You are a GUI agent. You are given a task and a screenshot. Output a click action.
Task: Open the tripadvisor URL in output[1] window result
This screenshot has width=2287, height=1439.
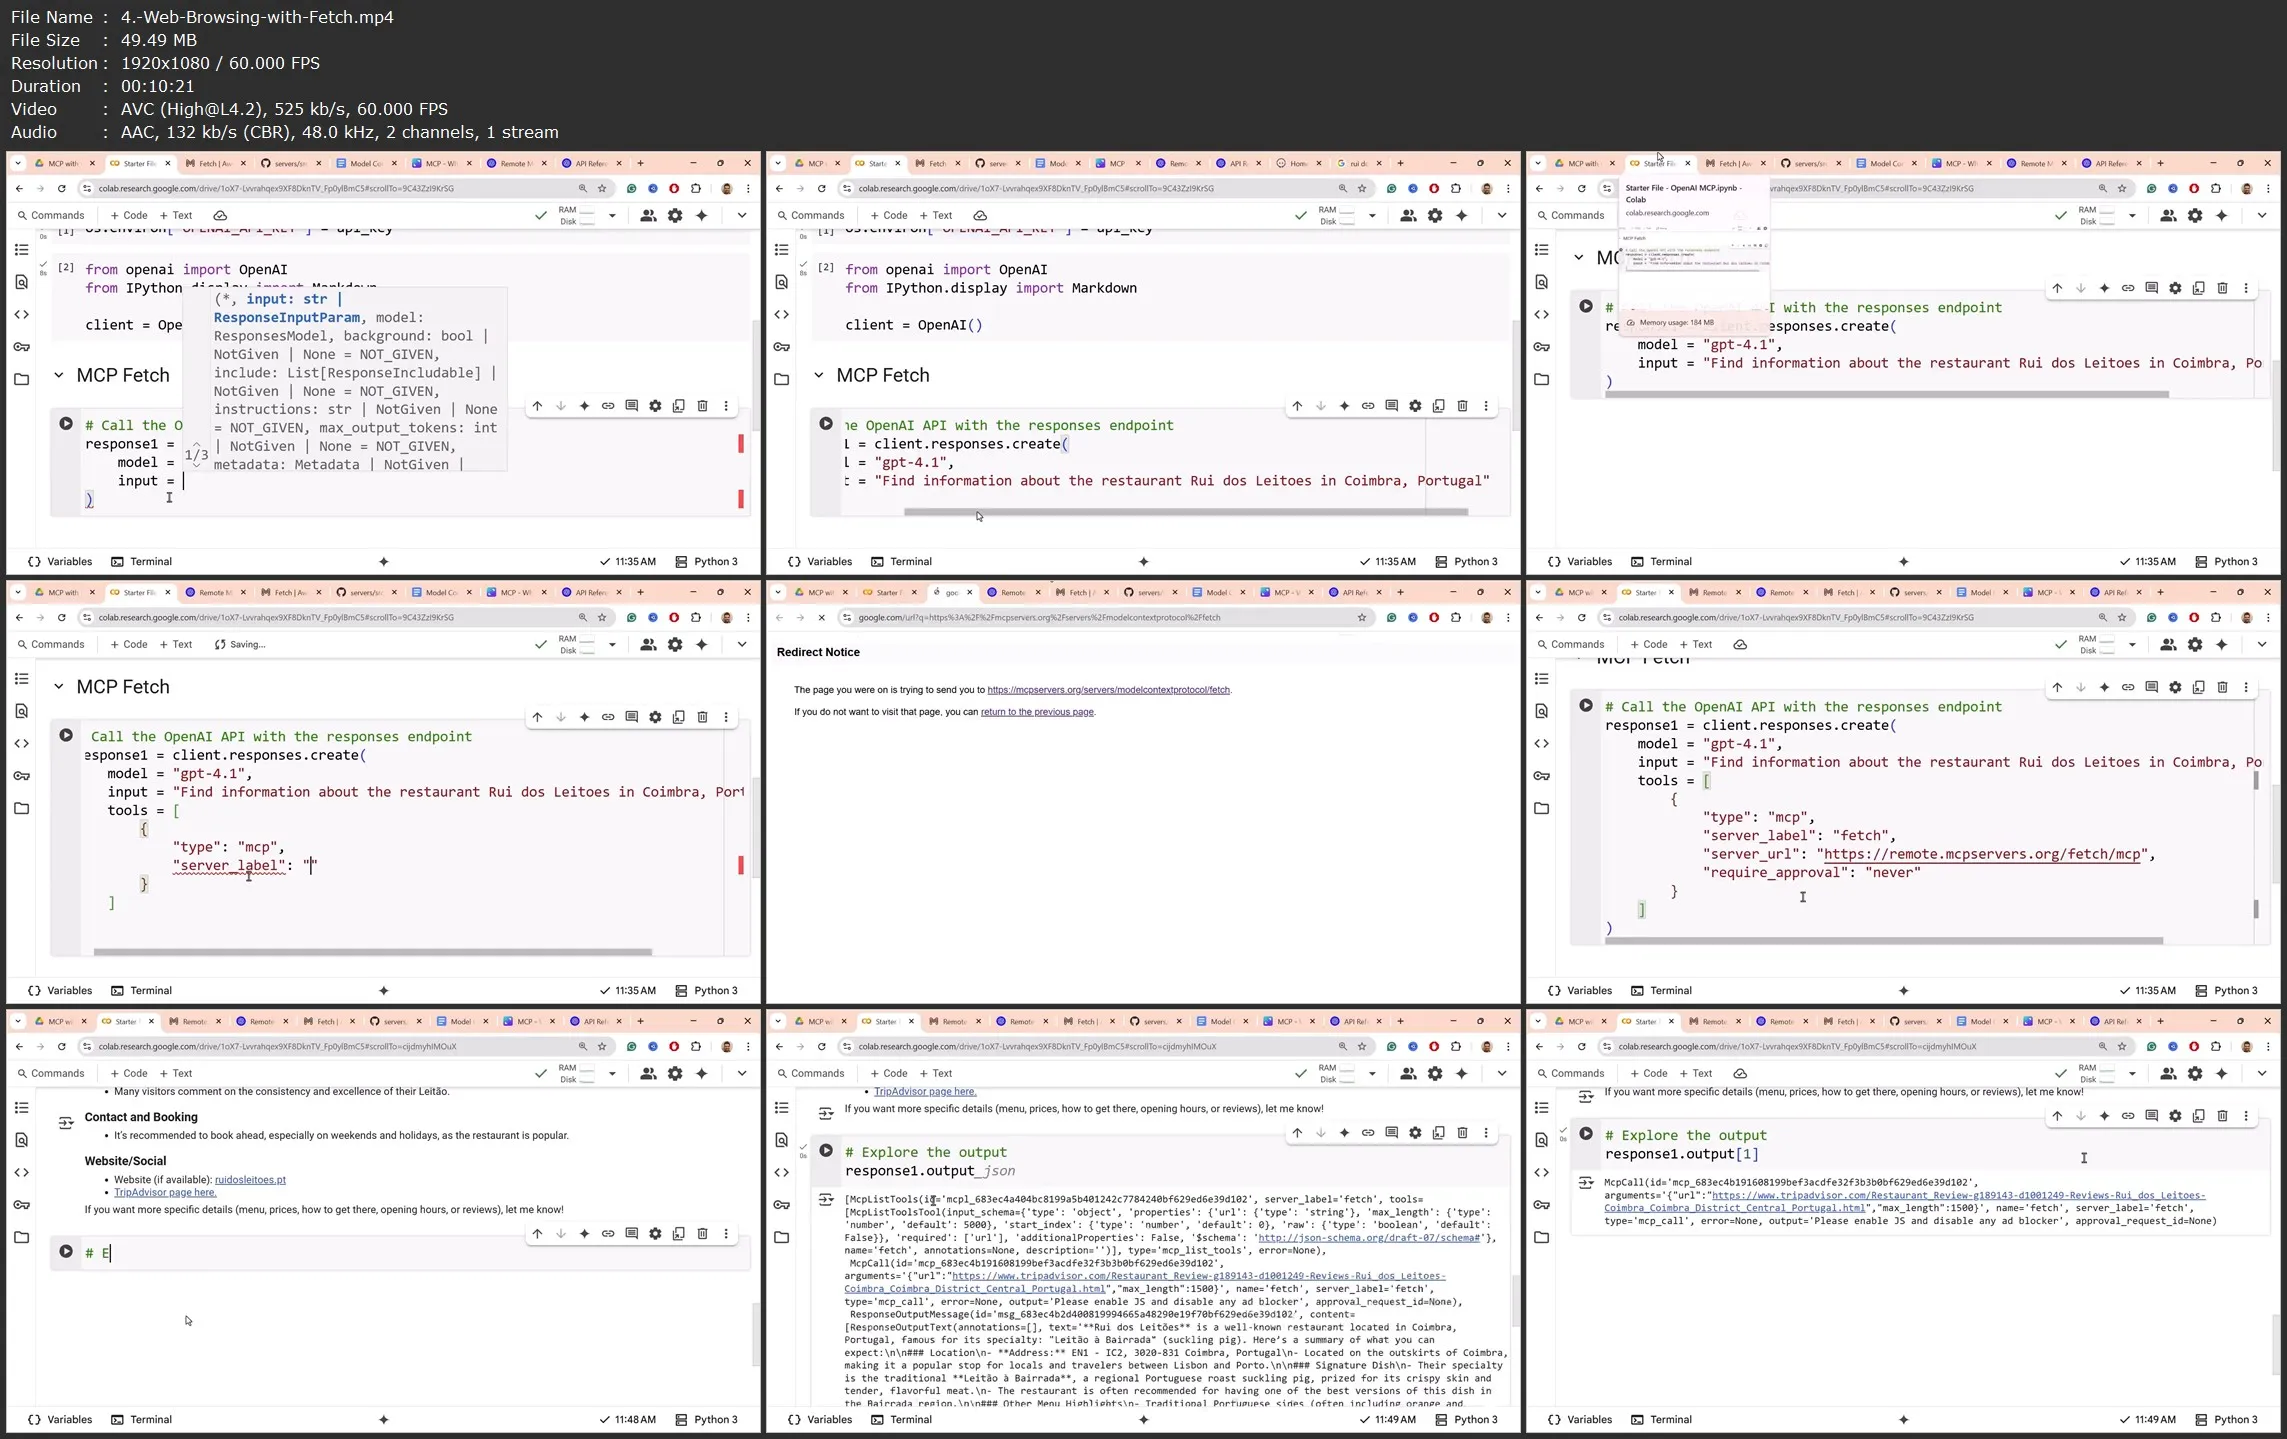point(1905,1201)
